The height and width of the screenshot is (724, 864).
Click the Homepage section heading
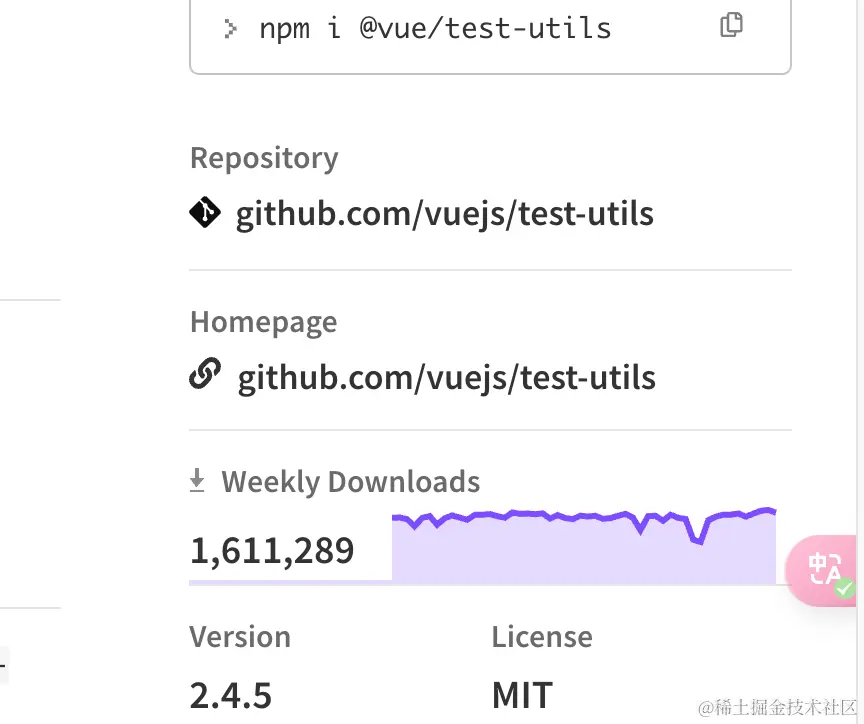click(x=263, y=322)
